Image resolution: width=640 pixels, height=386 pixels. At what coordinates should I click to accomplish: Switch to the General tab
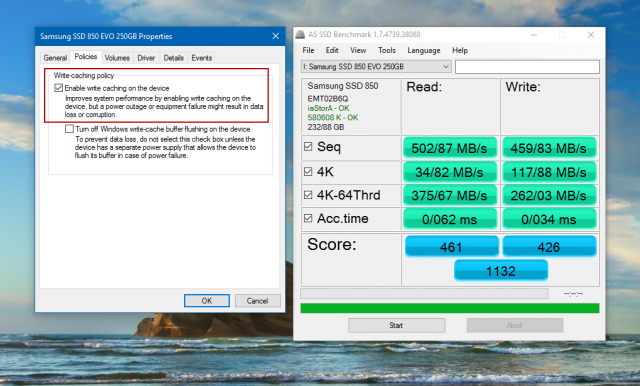point(55,58)
